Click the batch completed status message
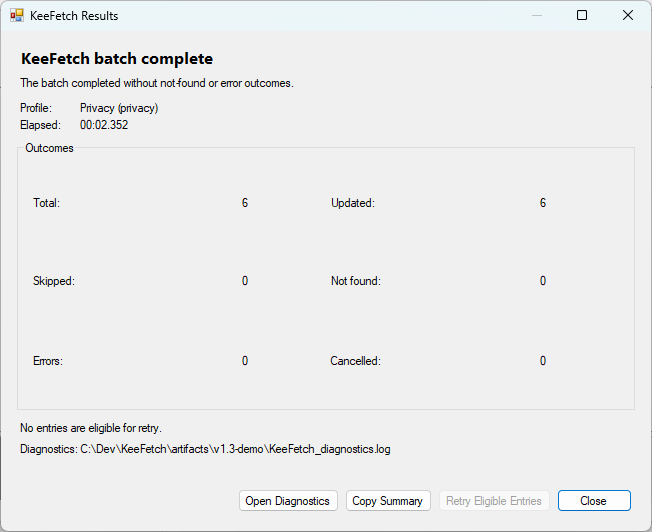The height and width of the screenshot is (532, 652). [157, 83]
